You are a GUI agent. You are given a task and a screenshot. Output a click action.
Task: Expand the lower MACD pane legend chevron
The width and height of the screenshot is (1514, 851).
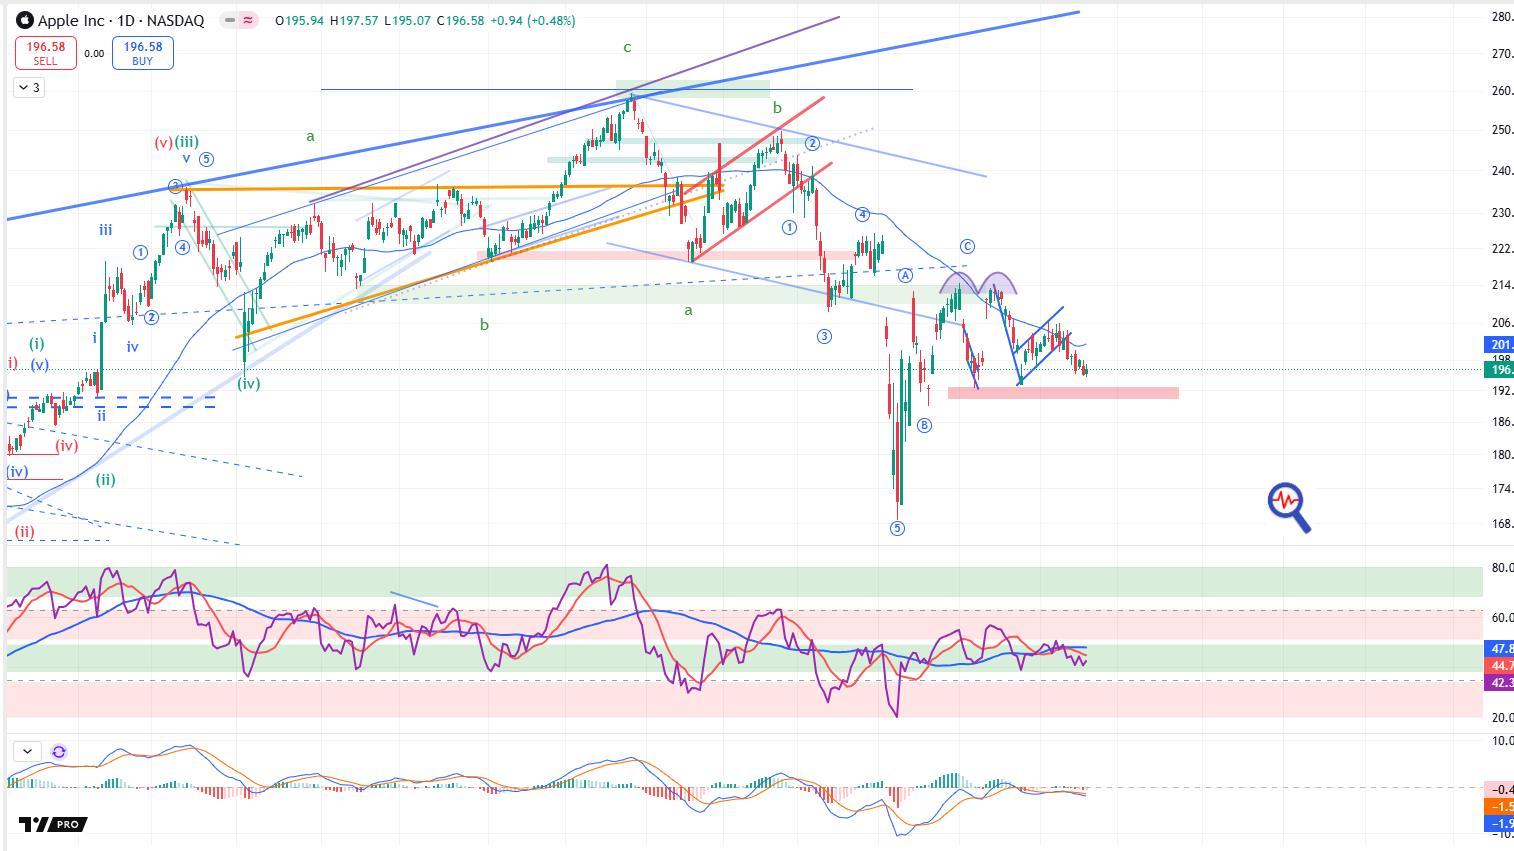point(27,751)
